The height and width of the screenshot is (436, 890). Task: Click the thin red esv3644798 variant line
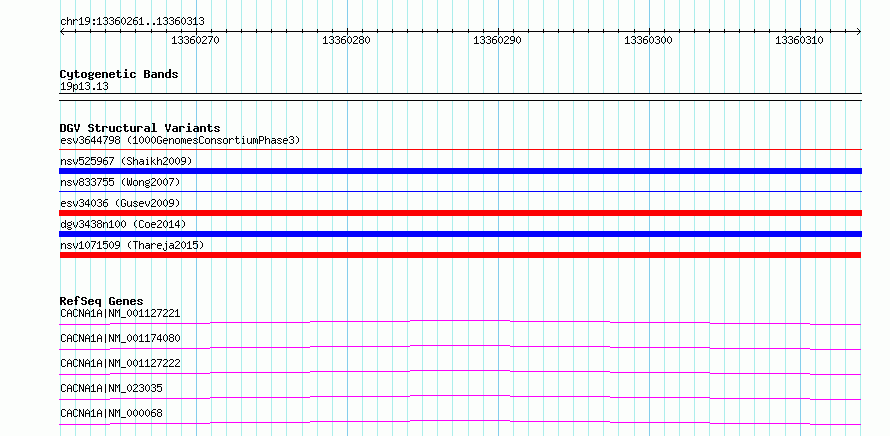(460, 150)
